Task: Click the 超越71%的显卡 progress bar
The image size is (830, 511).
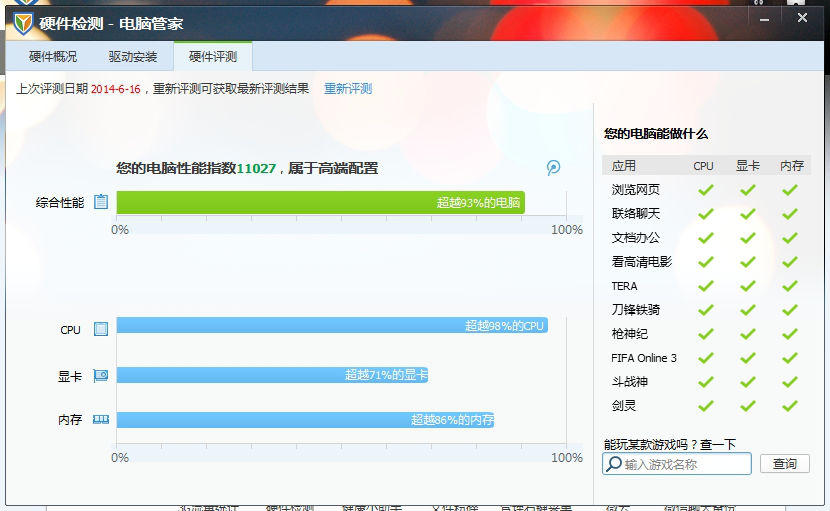Action: [273, 375]
